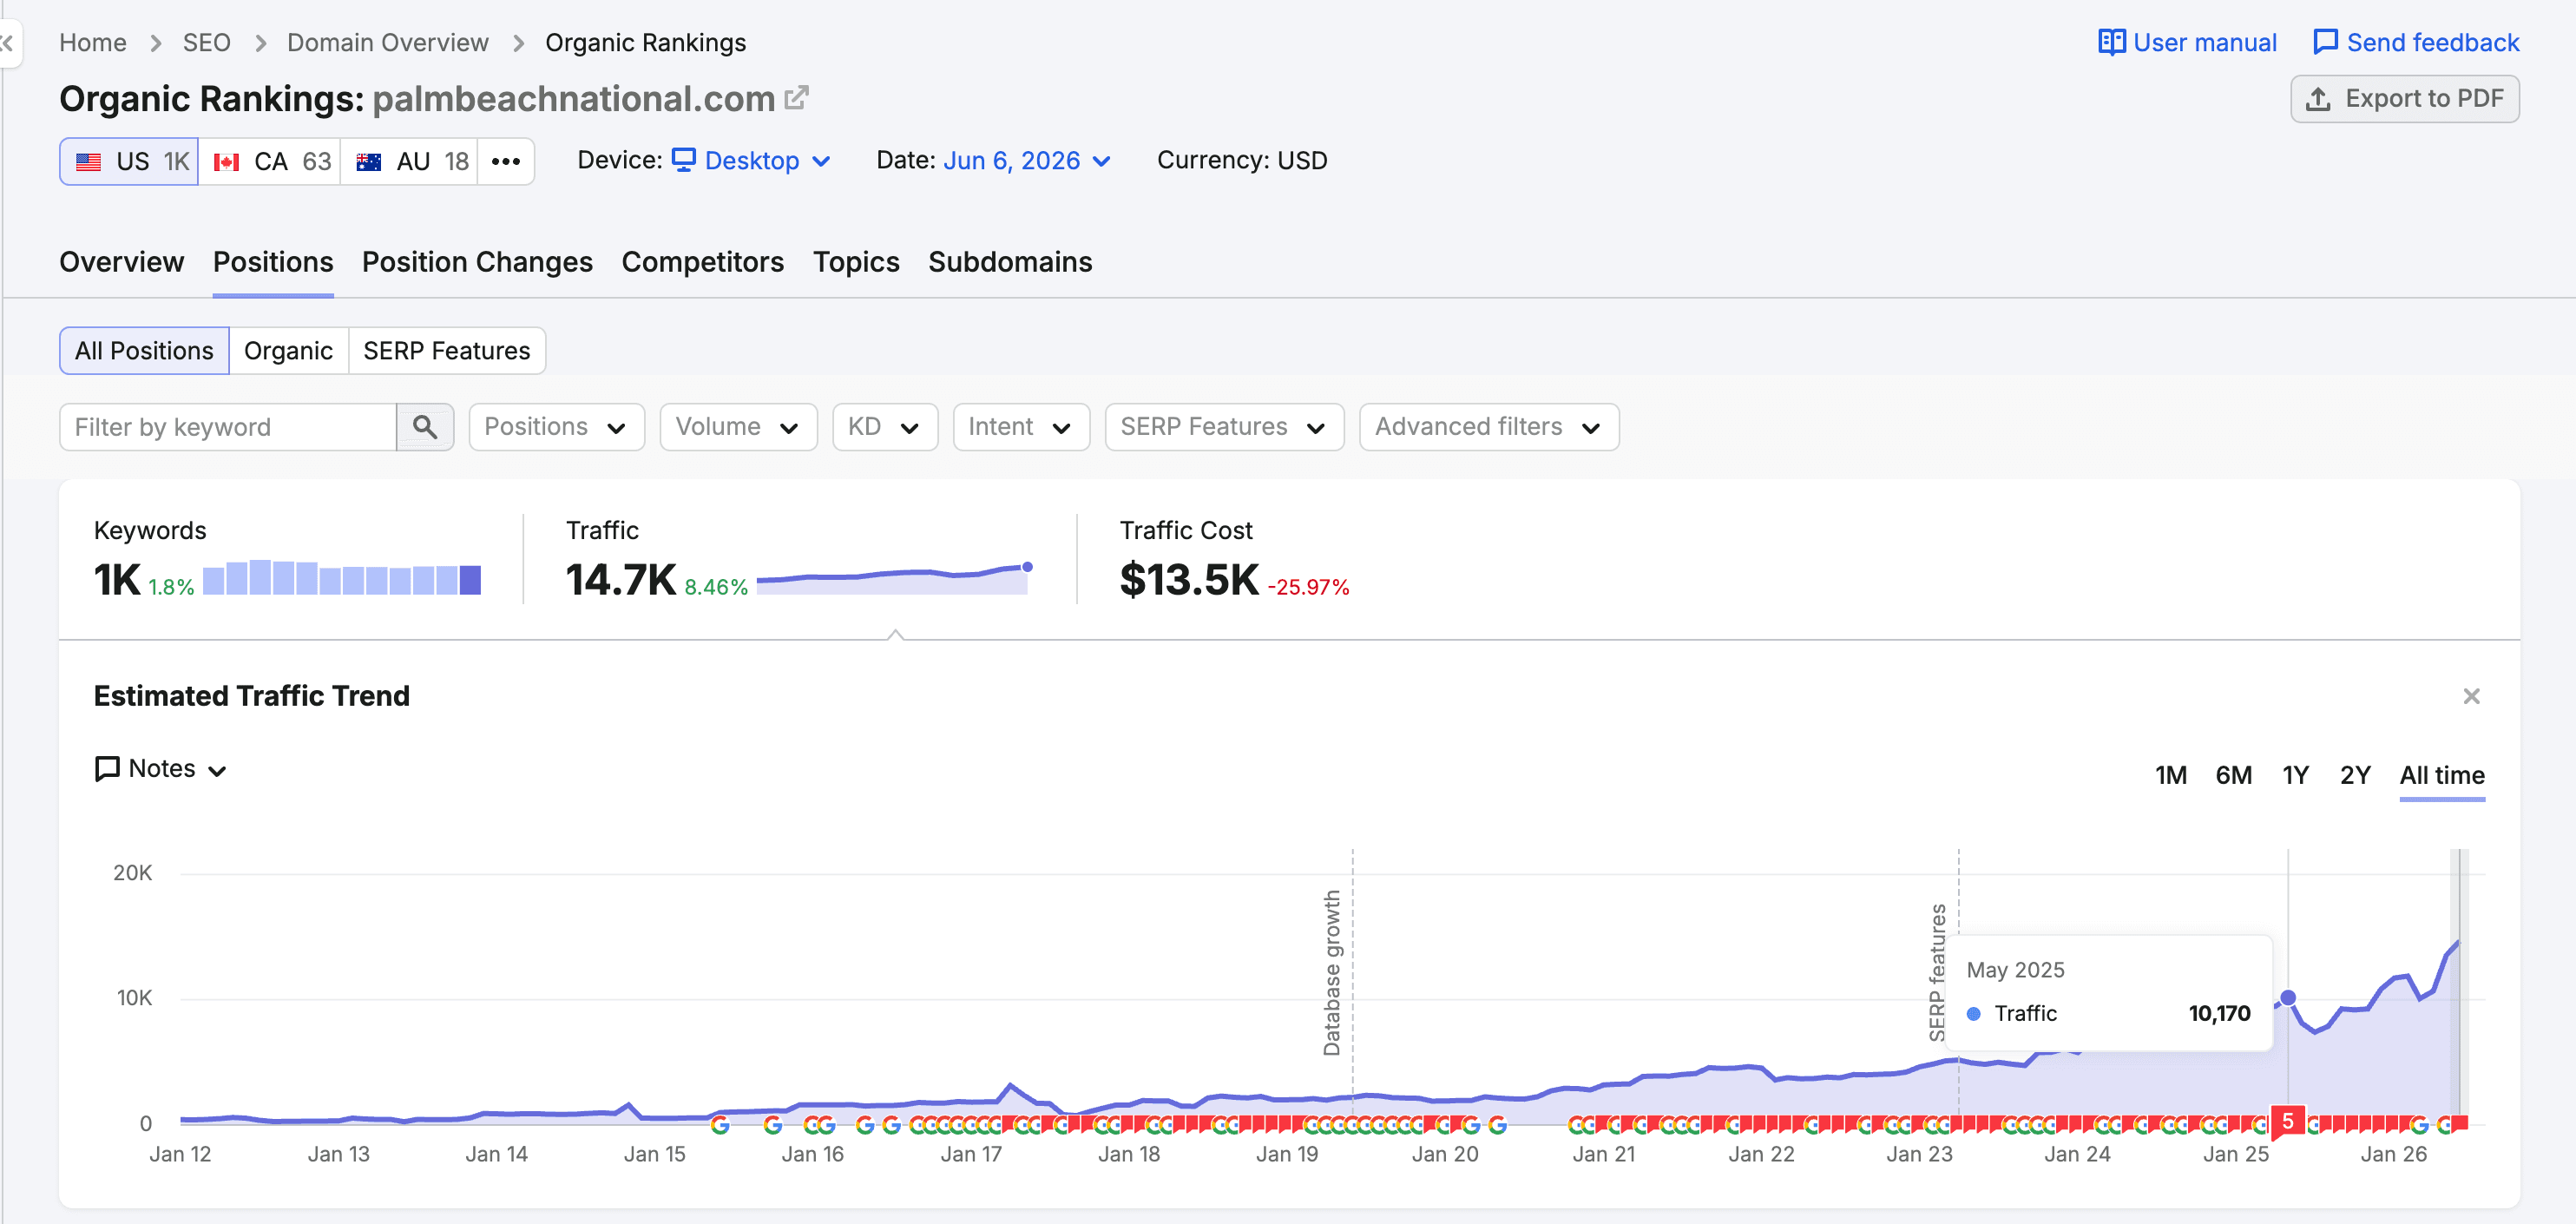
Task: Expand the Positions filter dropdown
Action: coord(556,427)
